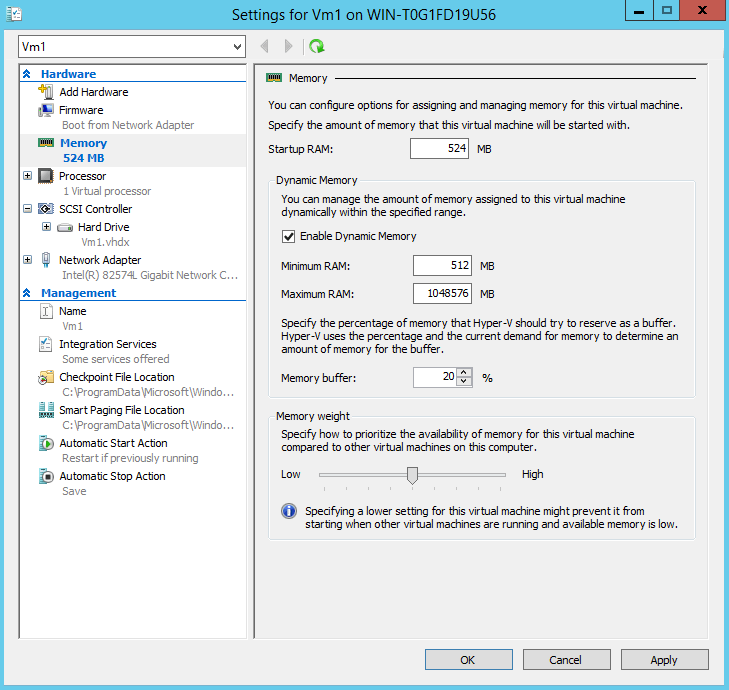This screenshot has width=729, height=690.
Task: Increase Memory buffer with up arrow
Action: click(464, 372)
